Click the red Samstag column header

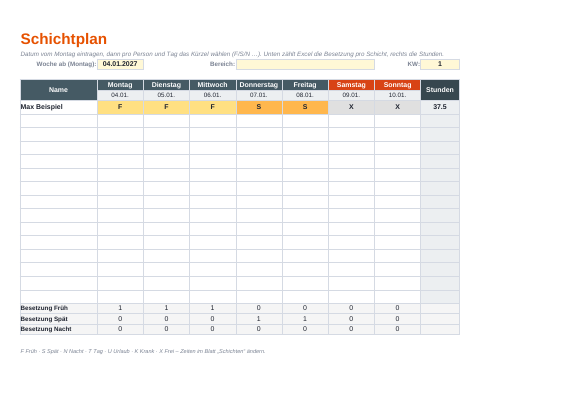click(x=351, y=85)
